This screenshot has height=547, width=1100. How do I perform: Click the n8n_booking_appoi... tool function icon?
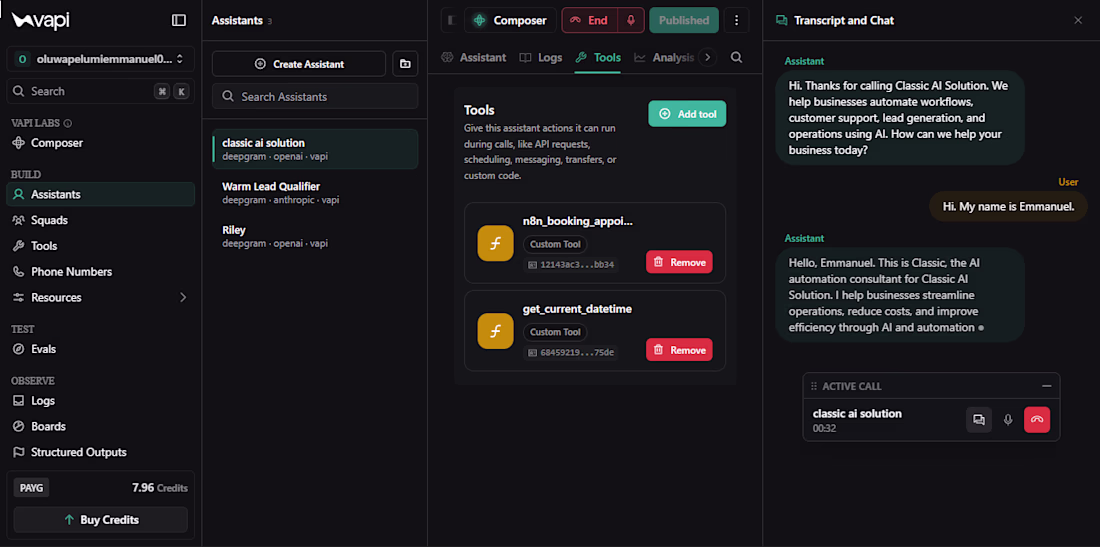point(495,243)
